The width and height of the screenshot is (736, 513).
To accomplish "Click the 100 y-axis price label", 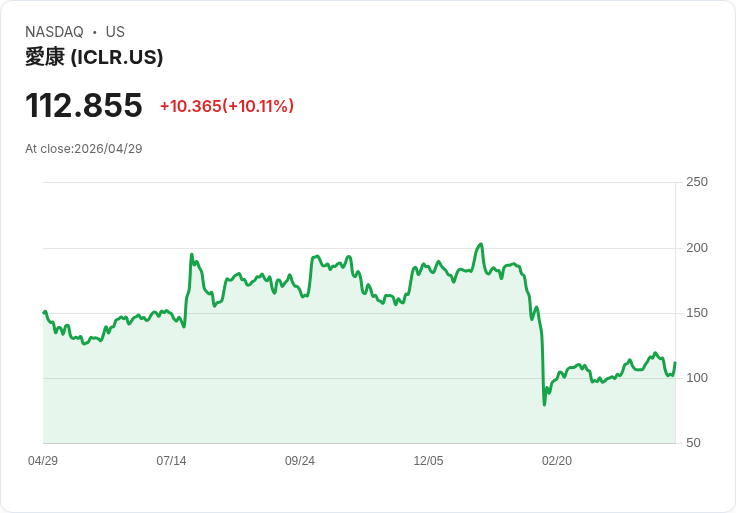I will pyautogui.click(x=697, y=377).
